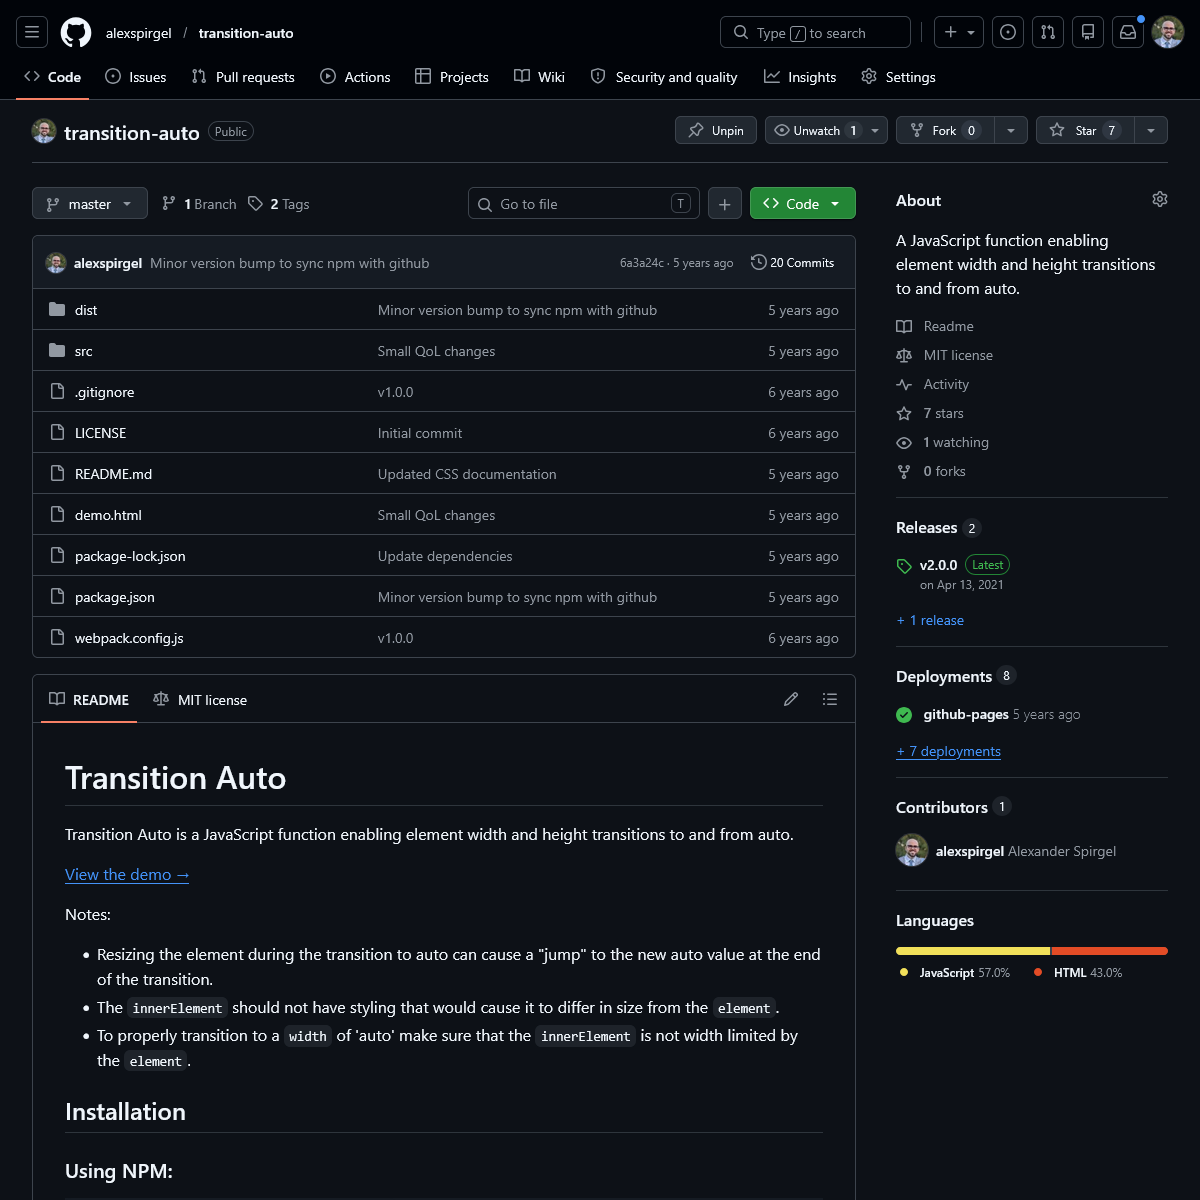Open repositories icon in top header
Screen dimensions: 1200x1200
click(x=1088, y=32)
